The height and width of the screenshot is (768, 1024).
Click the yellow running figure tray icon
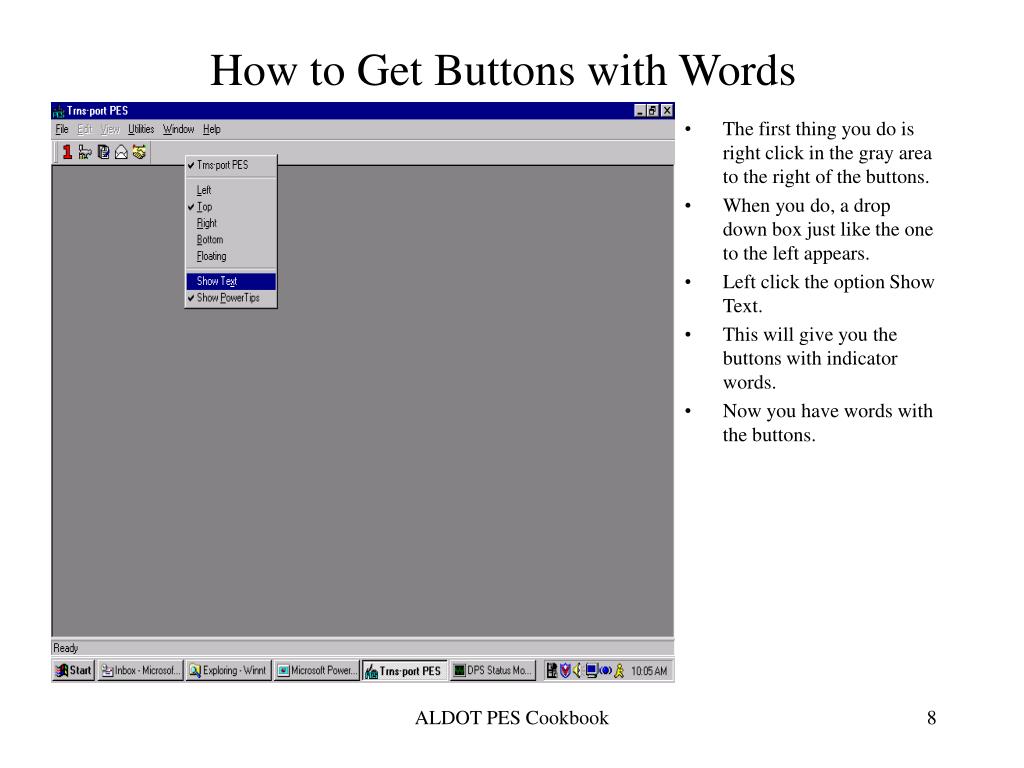(619, 671)
